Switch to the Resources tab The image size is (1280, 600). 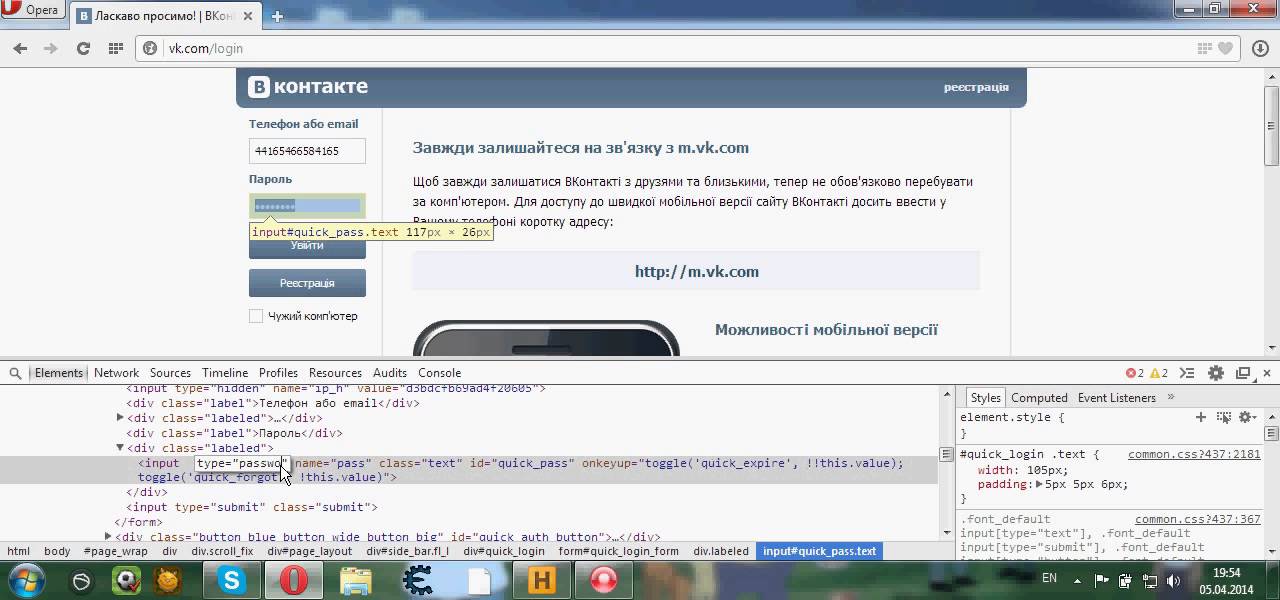(x=335, y=373)
